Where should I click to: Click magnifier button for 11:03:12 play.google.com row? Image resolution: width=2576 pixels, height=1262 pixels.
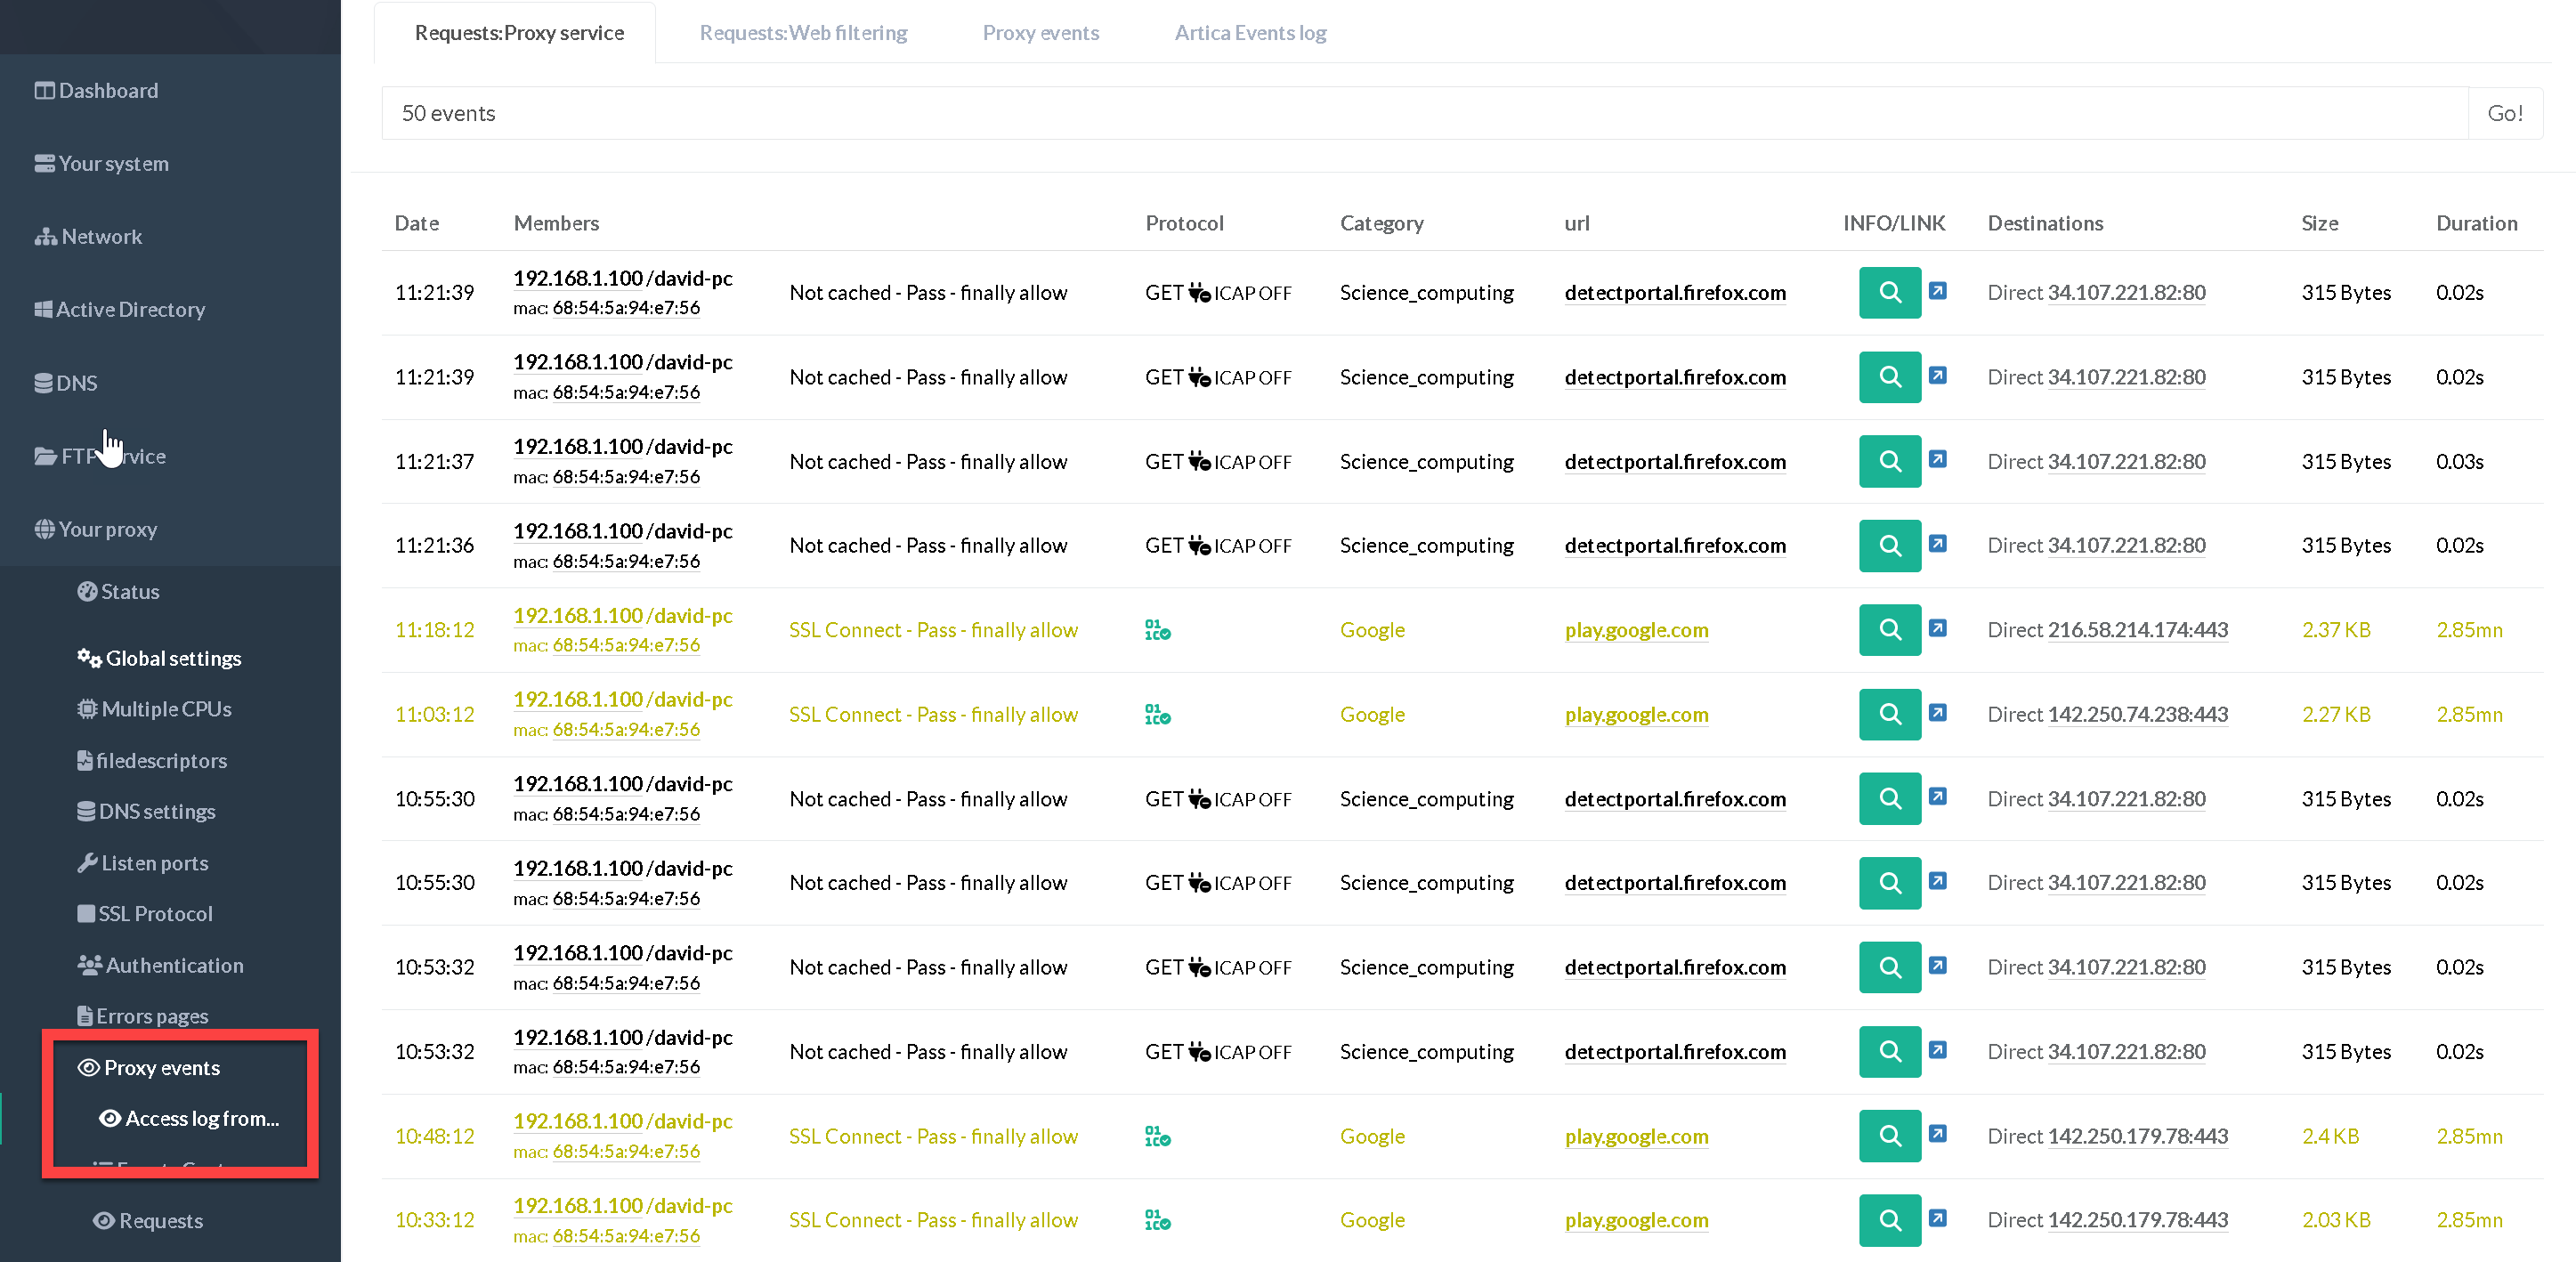pyautogui.click(x=1889, y=714)
